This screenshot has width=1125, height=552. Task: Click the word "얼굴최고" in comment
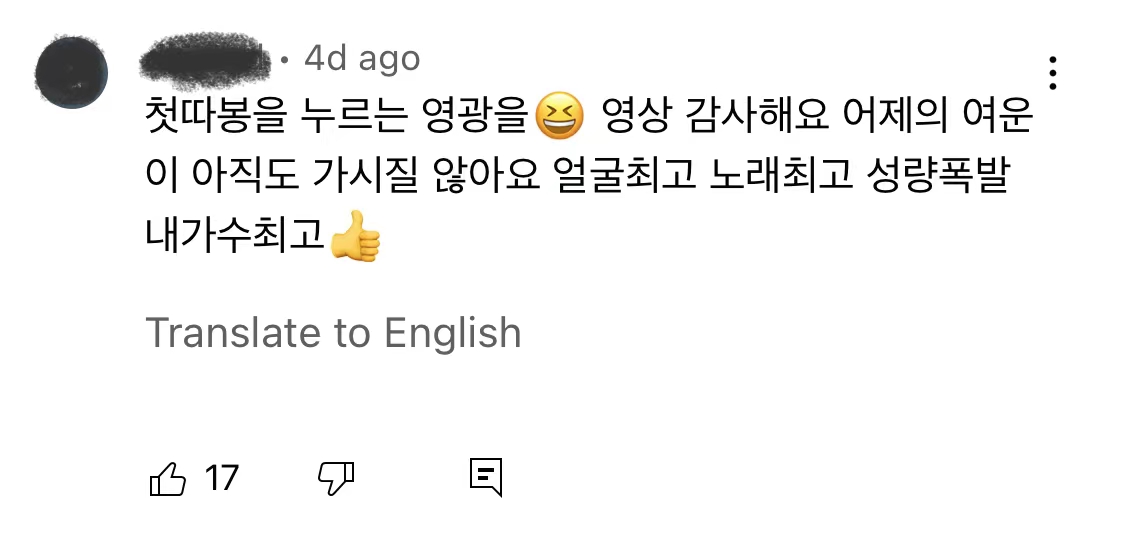click(626, 176)
